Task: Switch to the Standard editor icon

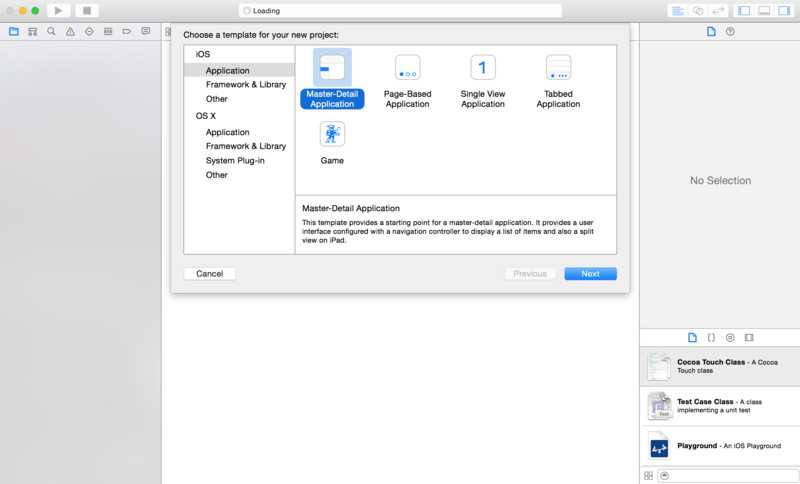Action: pos(678,11)
